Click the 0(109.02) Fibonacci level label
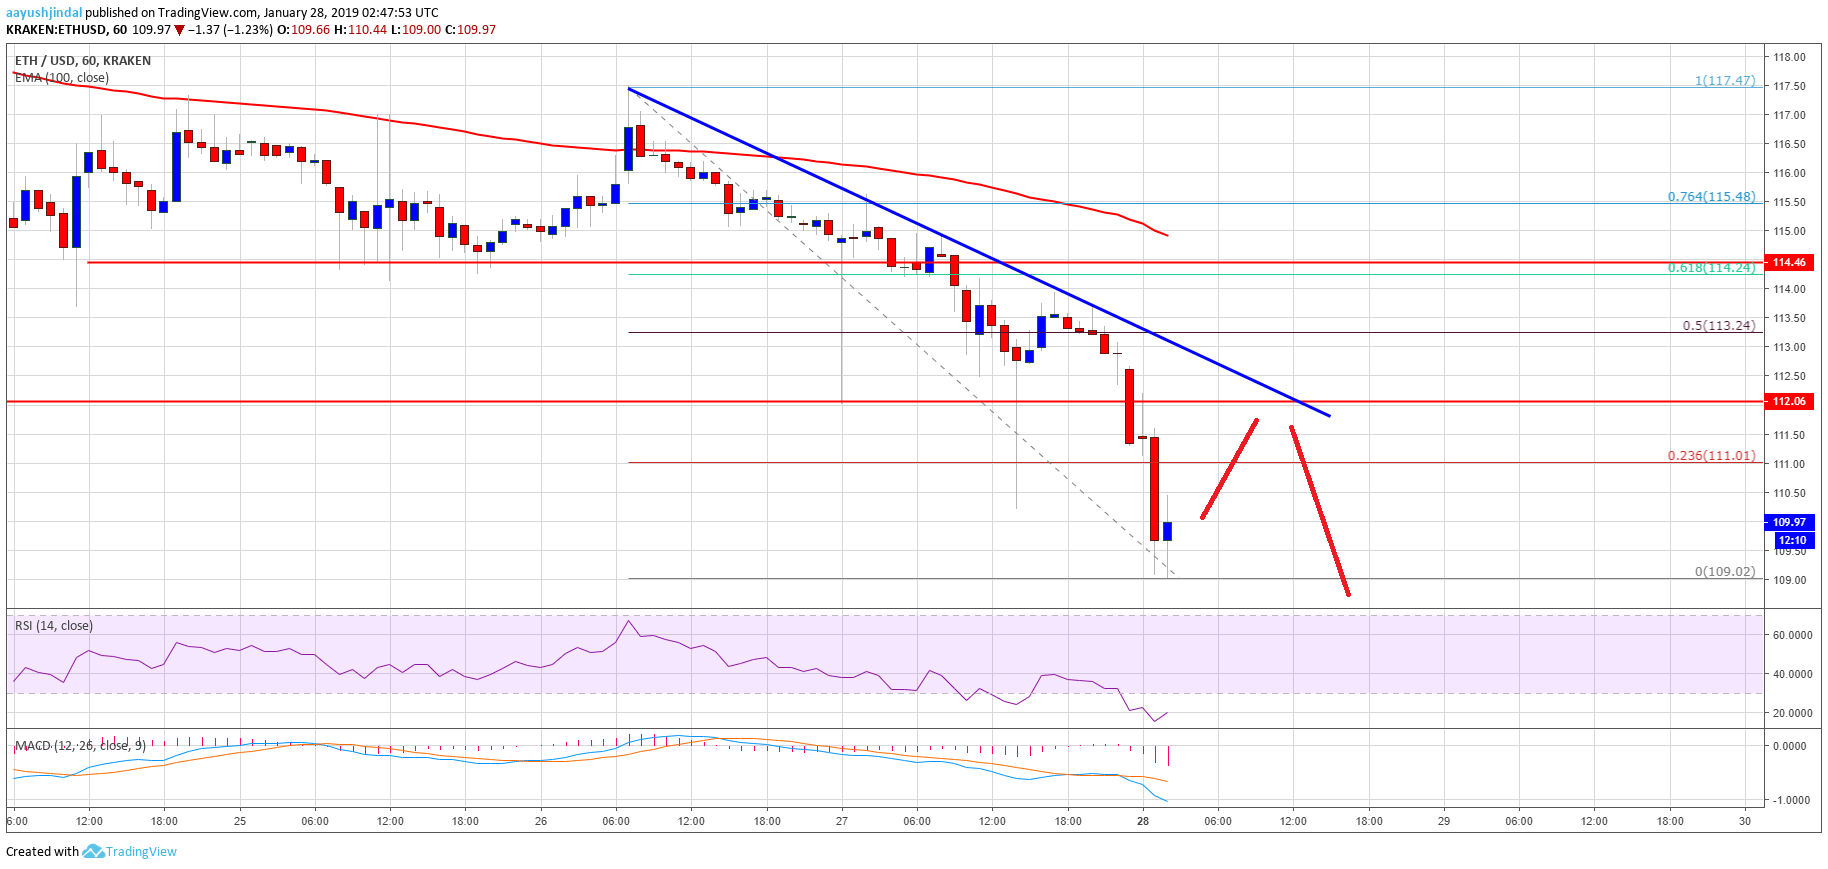1828x869 pixels. tap(1725, 572)
